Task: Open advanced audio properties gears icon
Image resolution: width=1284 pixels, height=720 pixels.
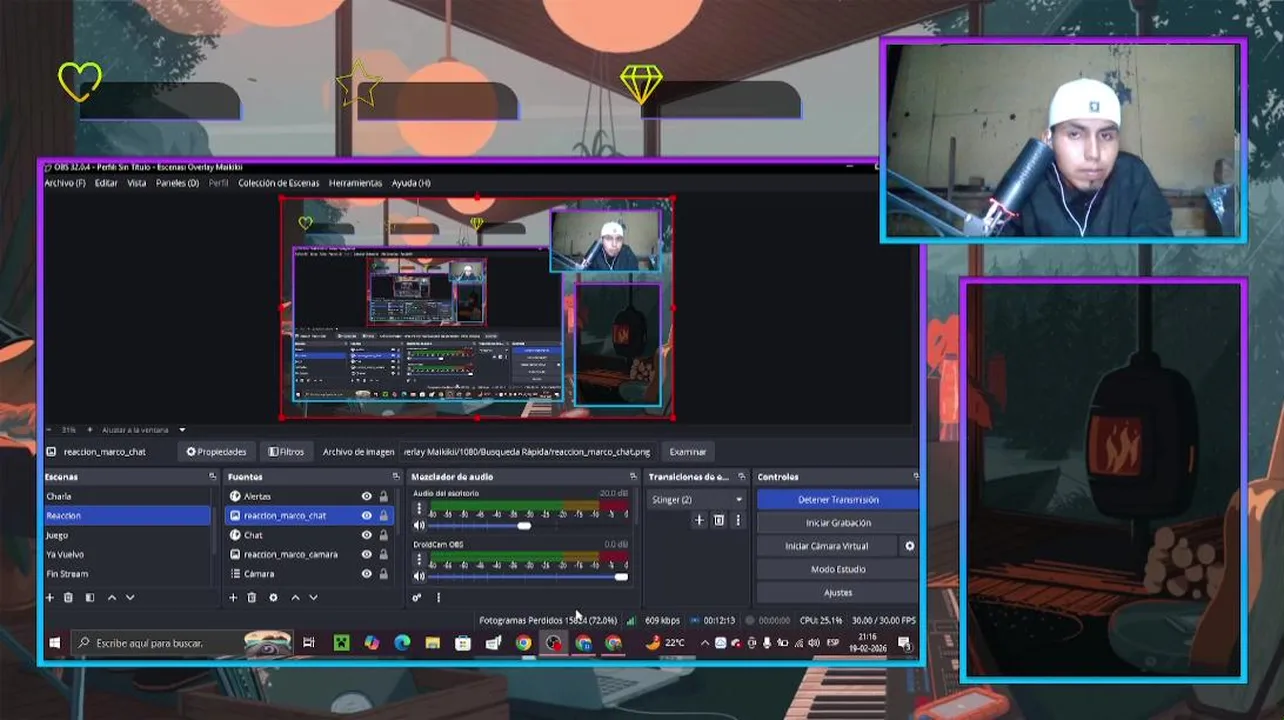Action: (417, 597)
